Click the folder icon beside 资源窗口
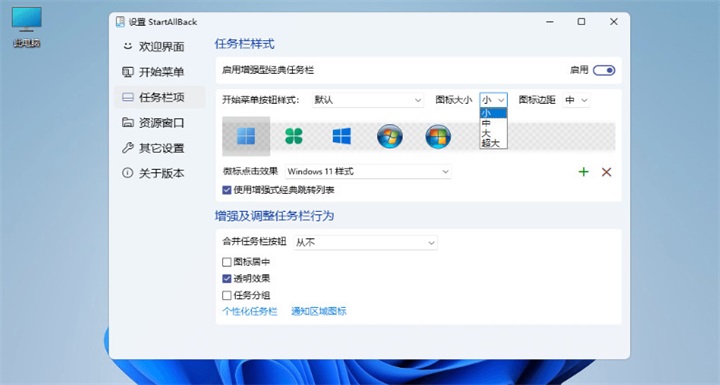The image size is (720, 385). pyautogui.click(x=128, y=122)
